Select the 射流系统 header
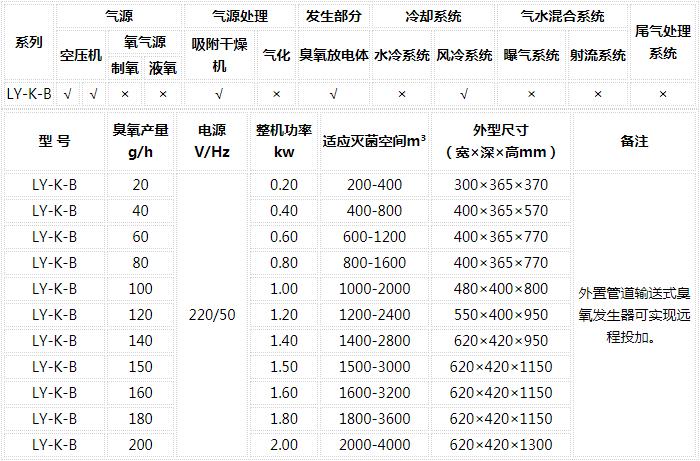 [x=598, y=55]
